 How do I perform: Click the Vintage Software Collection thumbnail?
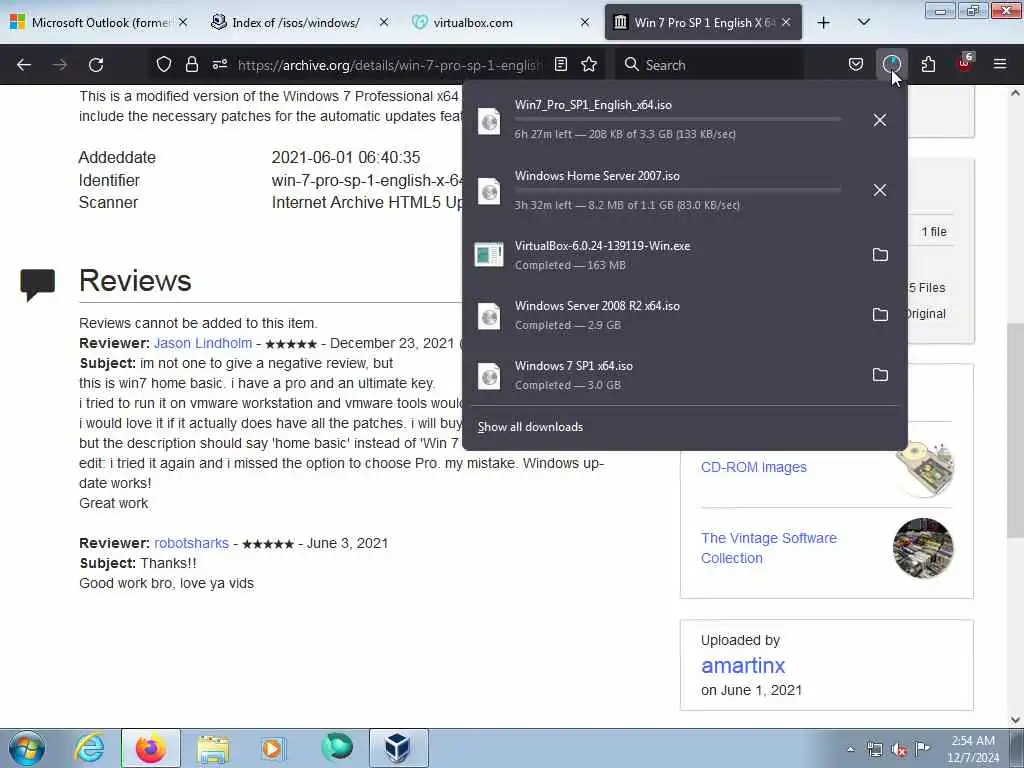click(923, 548)
